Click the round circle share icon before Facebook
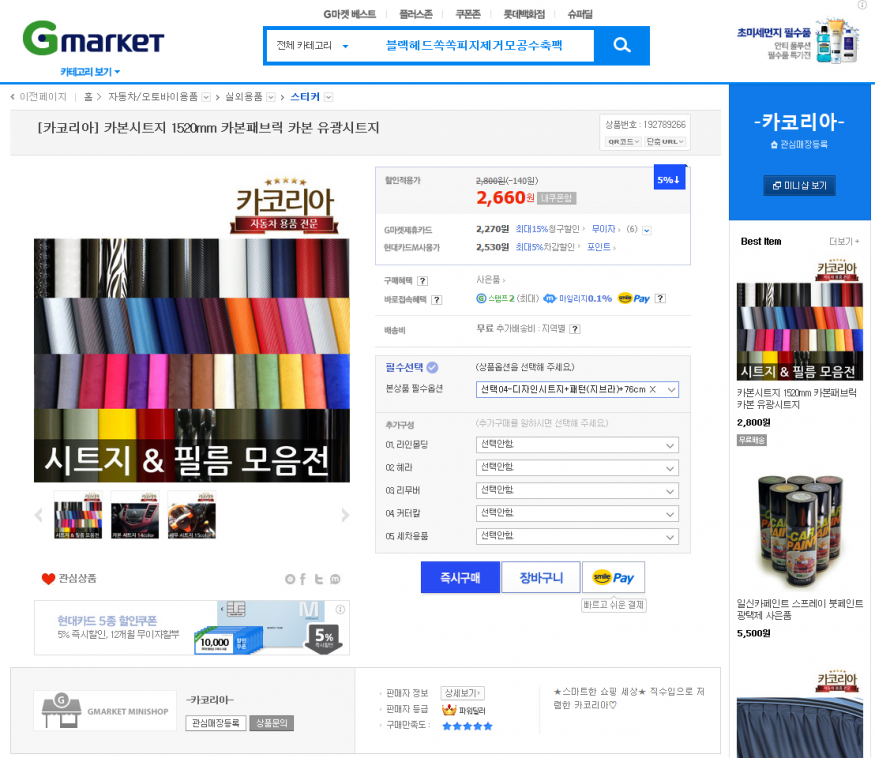Image resolution: width=875 pixels, height=758 pixels. point(290,579)
